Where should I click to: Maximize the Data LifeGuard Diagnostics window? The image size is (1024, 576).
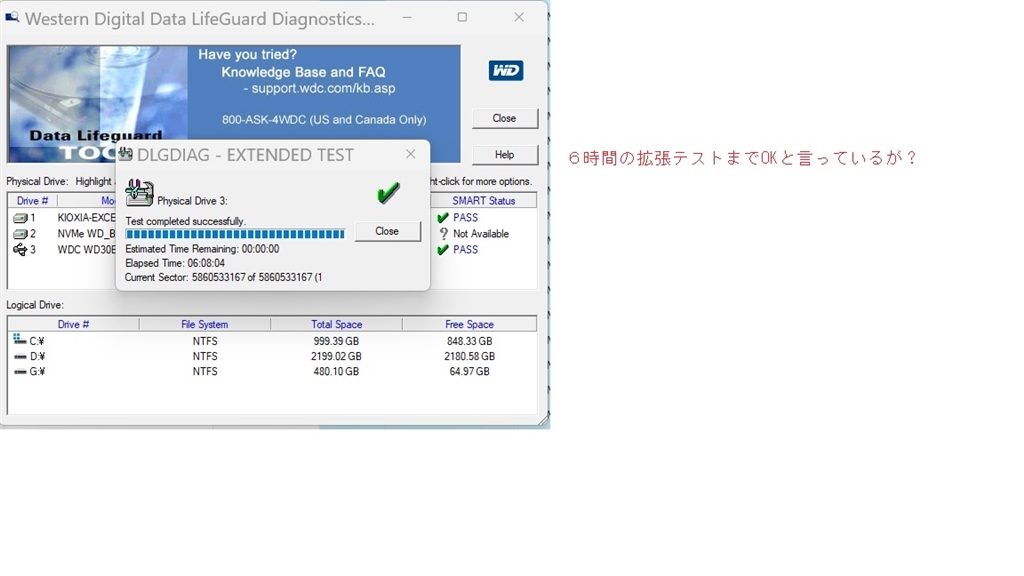pyautogui.click(x=462, y=17)
